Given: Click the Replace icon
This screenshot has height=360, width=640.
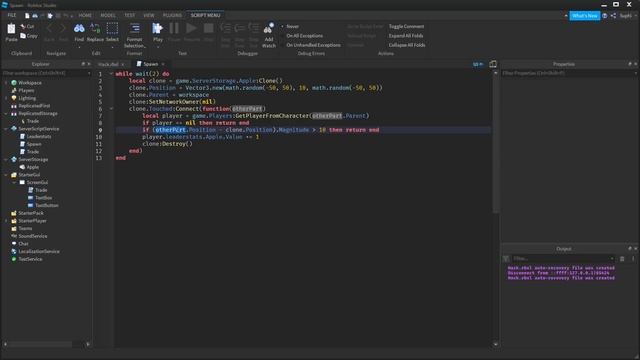Looking at the screenshot, I should (x=95, y=29).
